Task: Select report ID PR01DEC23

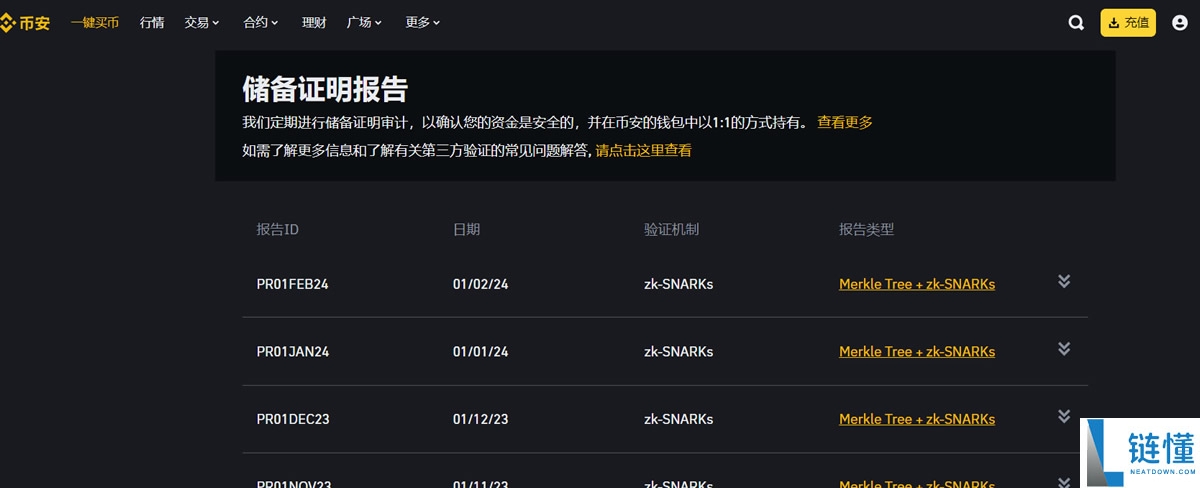Action: [x=293, y=419]
